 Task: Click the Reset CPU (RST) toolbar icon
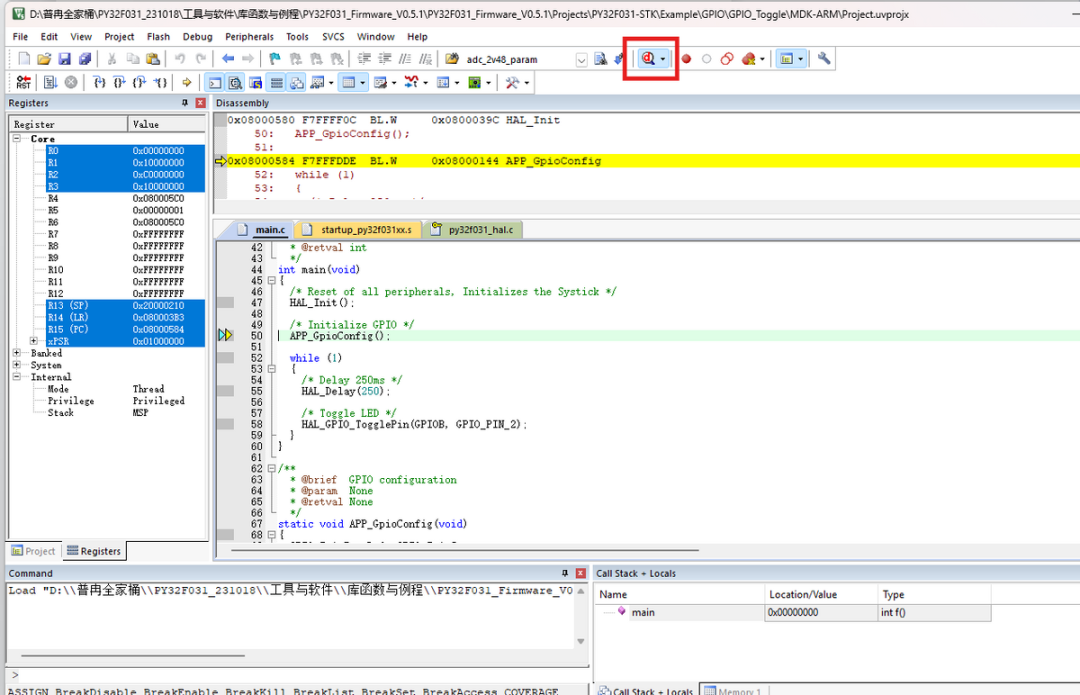(x=23, y=82)
